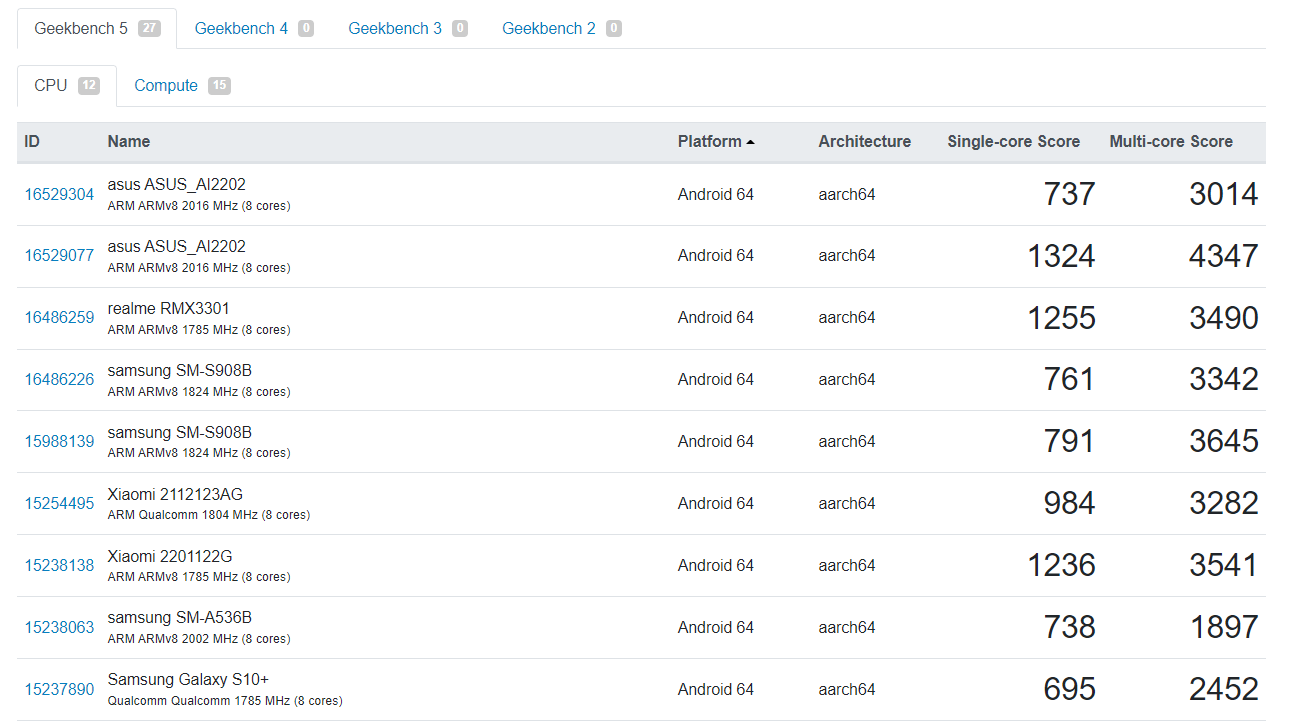
Task: Click the ID column header
Action: 32,142
